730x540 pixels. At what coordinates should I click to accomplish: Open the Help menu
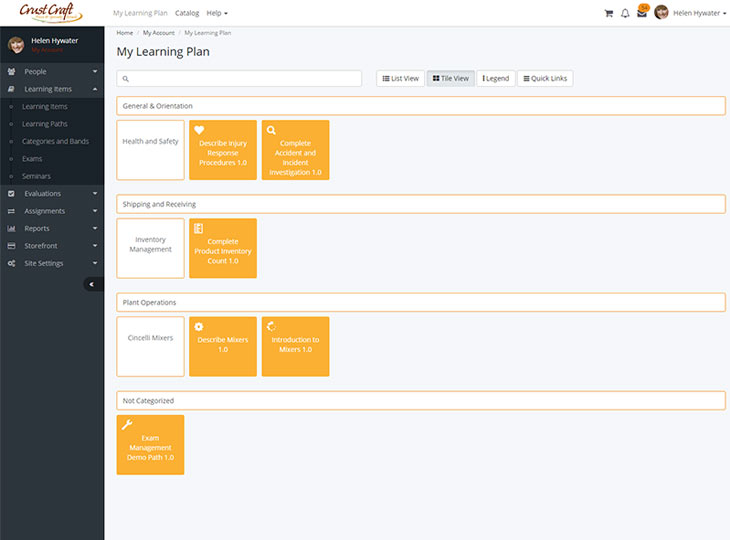tap(217, 13)
